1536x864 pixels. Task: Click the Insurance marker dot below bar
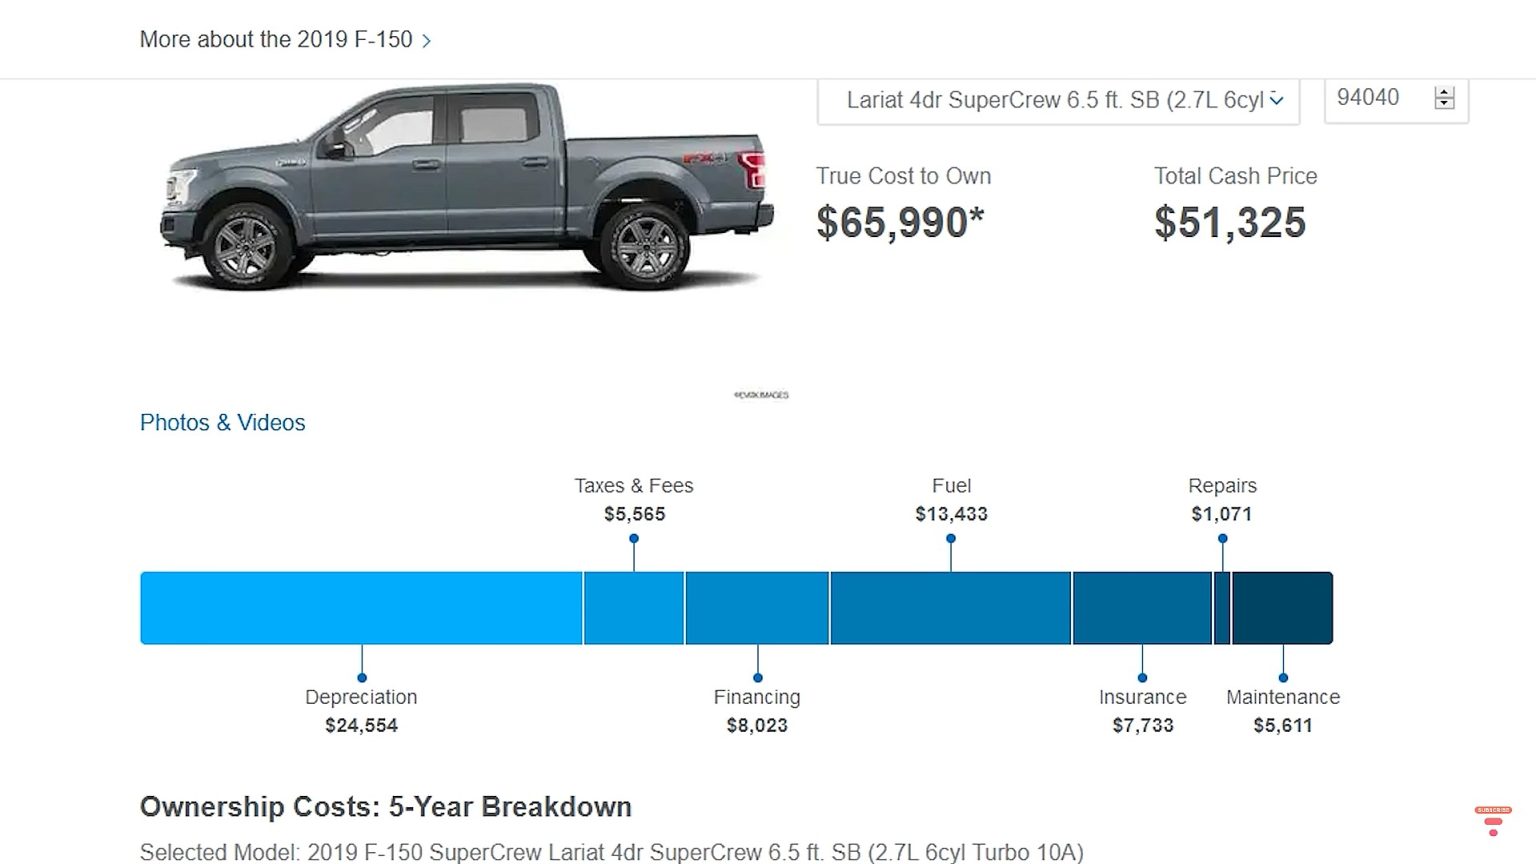coord(1142,678)
